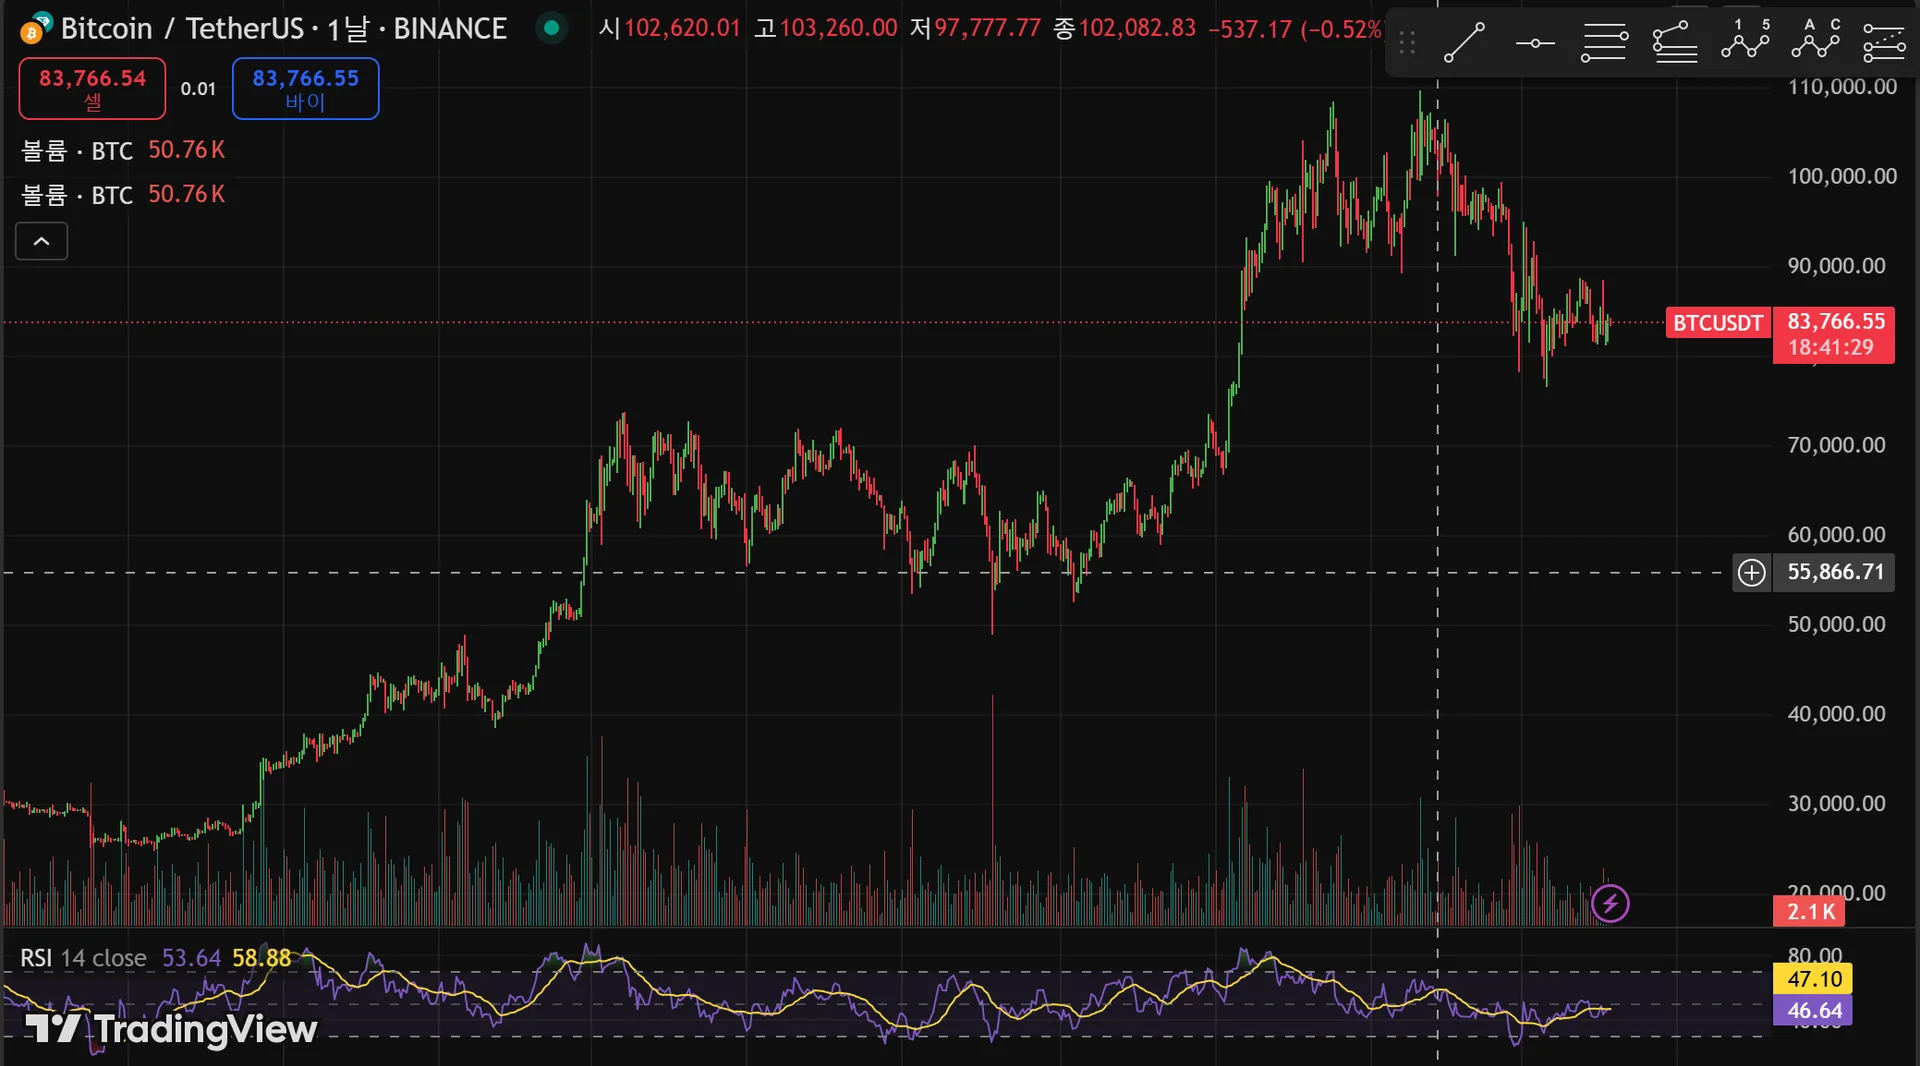Click the BINANCE exchange name in the title
1920x1066 pixels.
click(x=450, y=28)
